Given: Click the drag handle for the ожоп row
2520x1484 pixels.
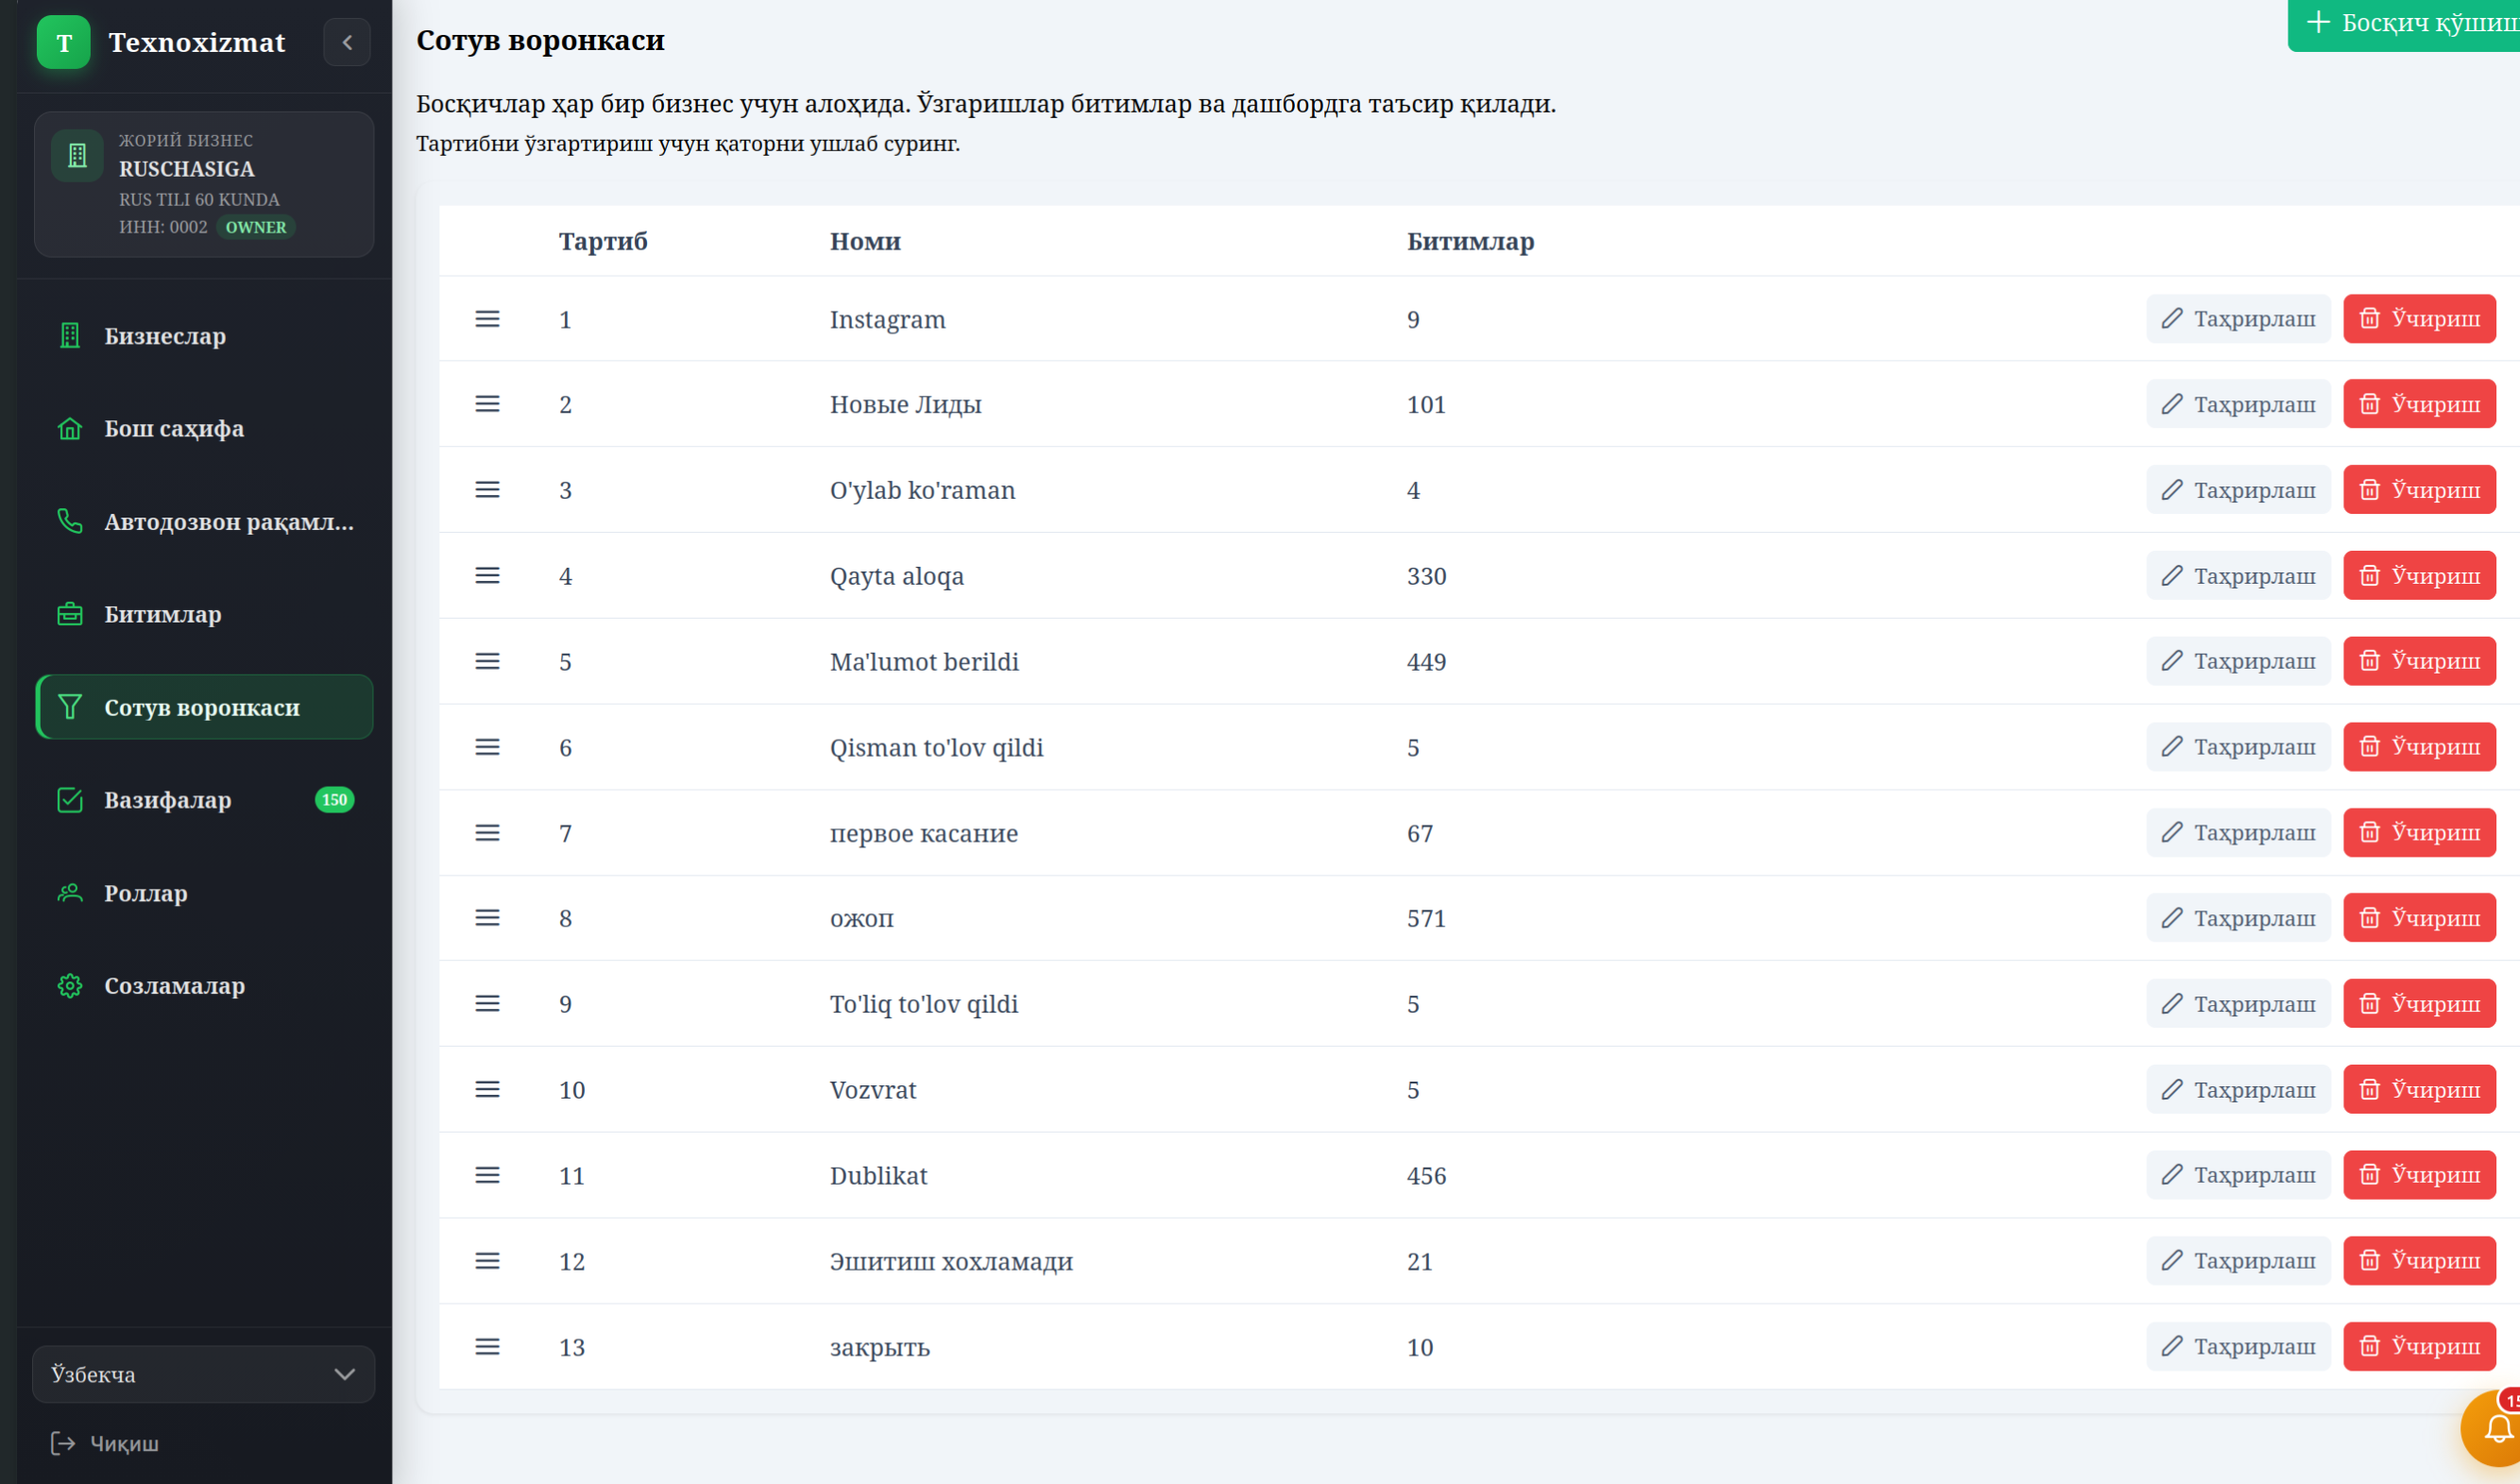Looking at the screenshot, I should click(487, 918).
